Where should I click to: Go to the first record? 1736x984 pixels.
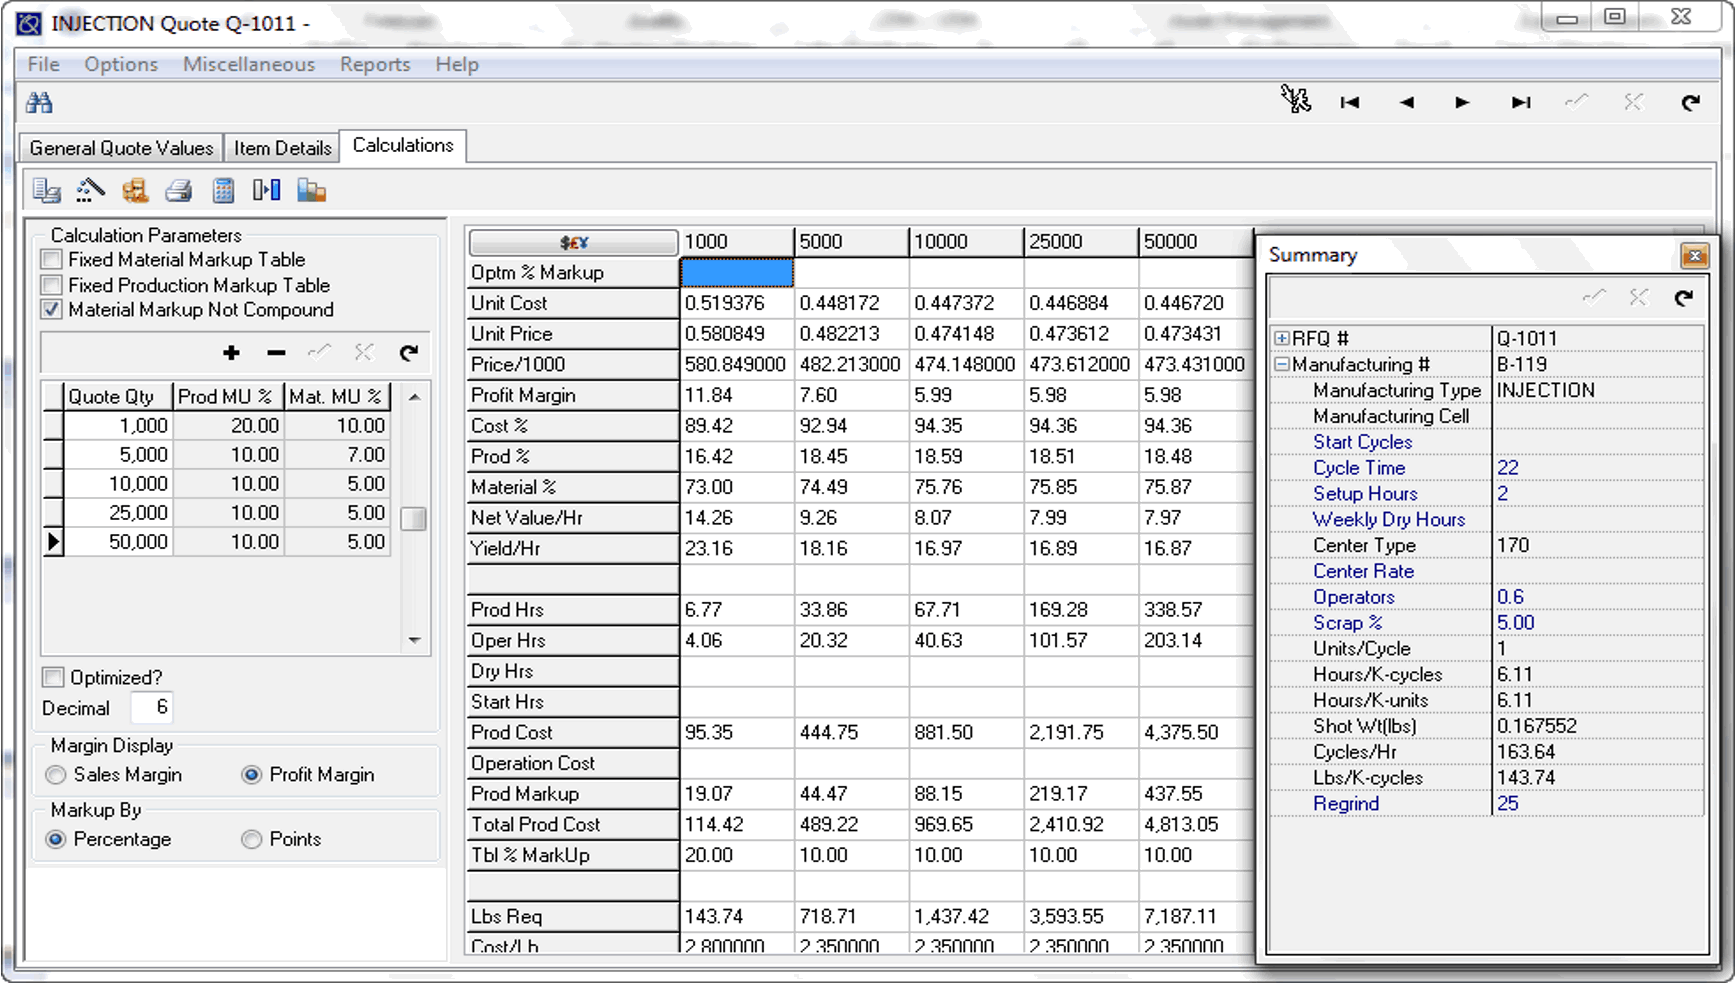coord(1349,102)
